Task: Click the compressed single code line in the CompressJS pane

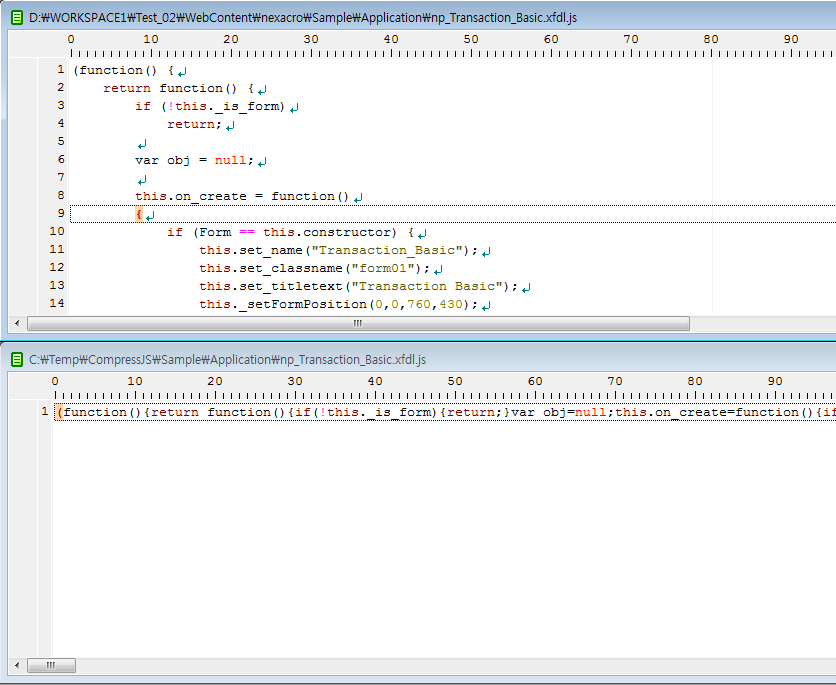Action: point(446,413)
